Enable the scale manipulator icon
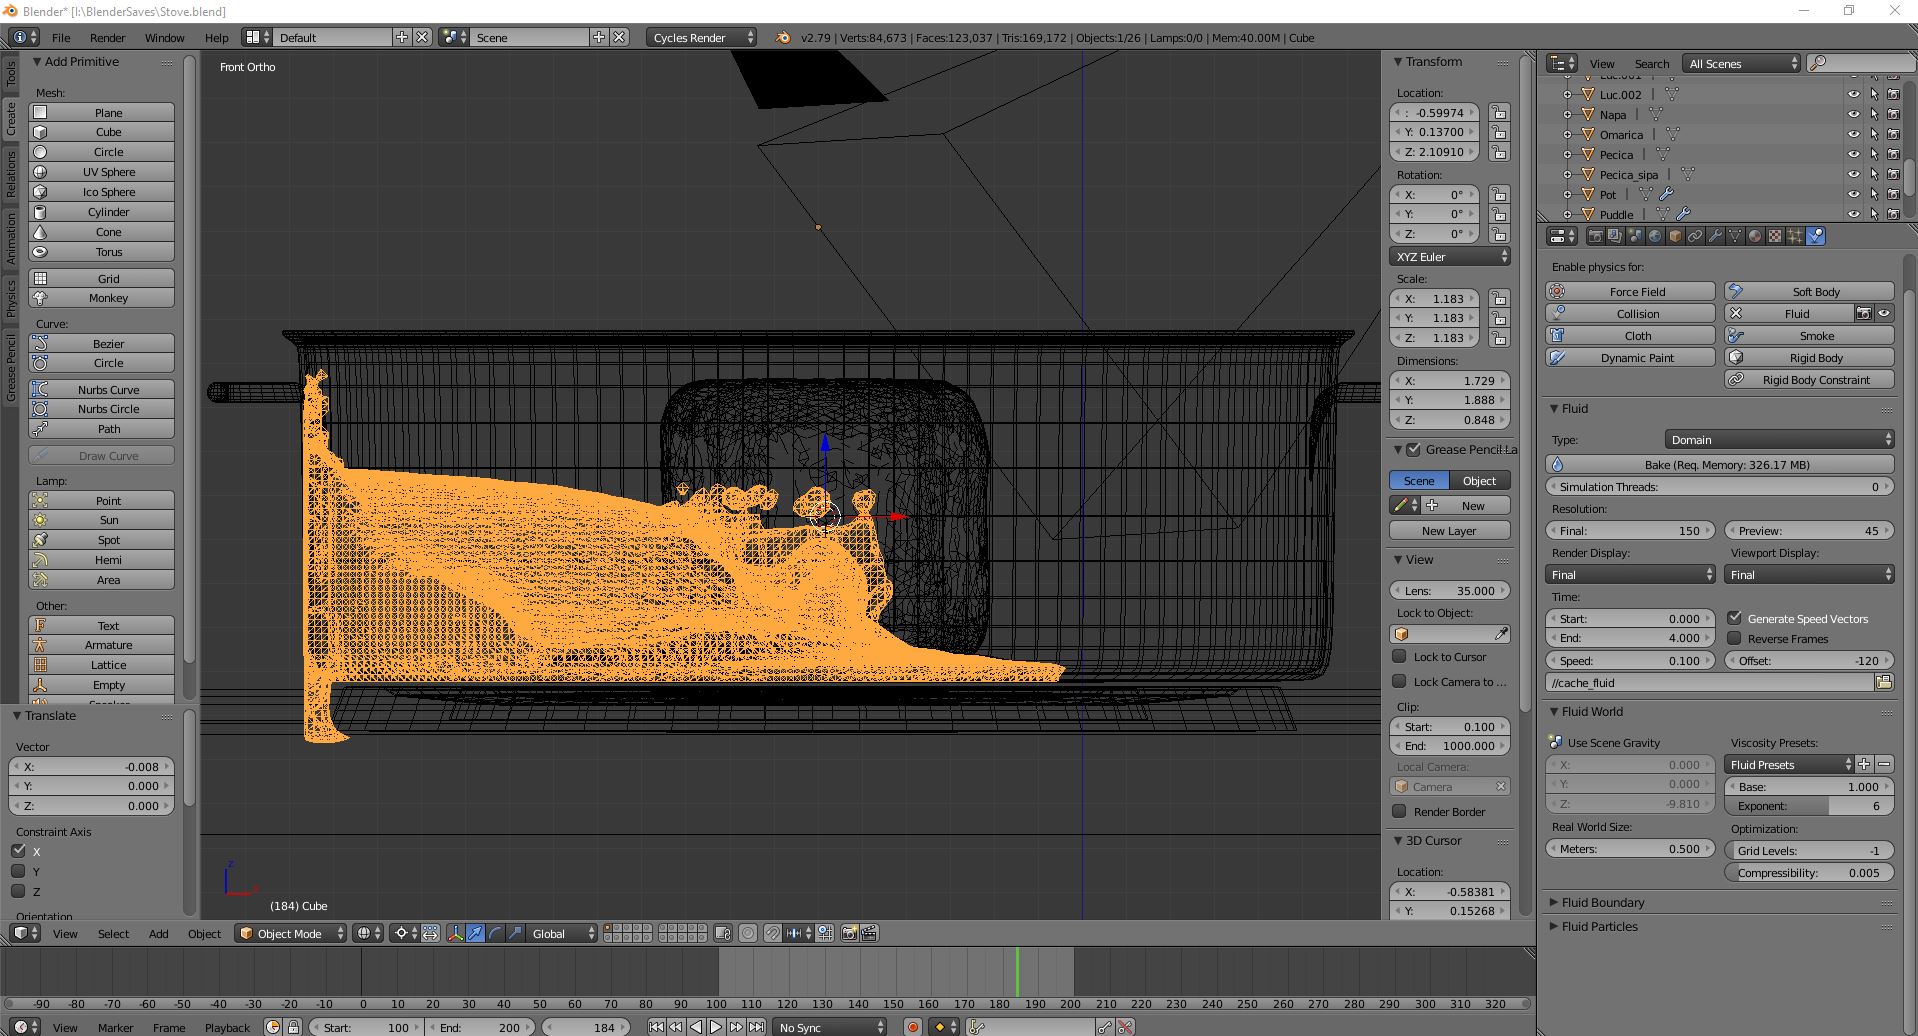Image resolution: width=1918 pixels, height=1036 pixels. pos(515,933)
